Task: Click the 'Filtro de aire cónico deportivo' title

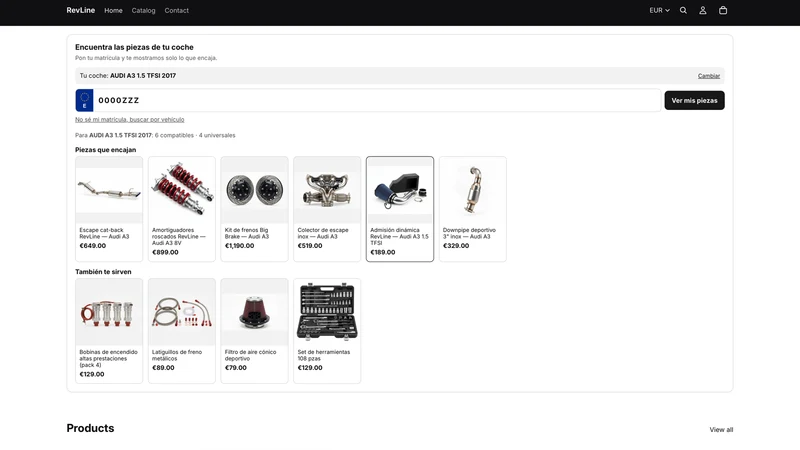Action: (x=251, y=355)
